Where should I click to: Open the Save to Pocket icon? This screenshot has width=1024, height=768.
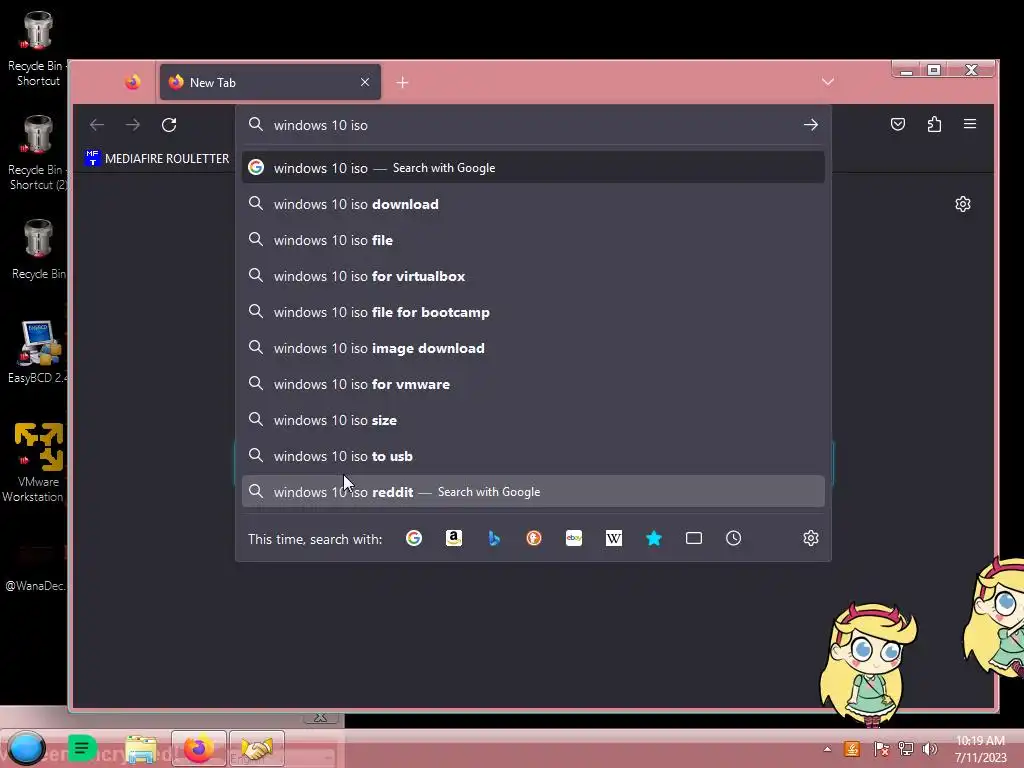click(898, 124)
